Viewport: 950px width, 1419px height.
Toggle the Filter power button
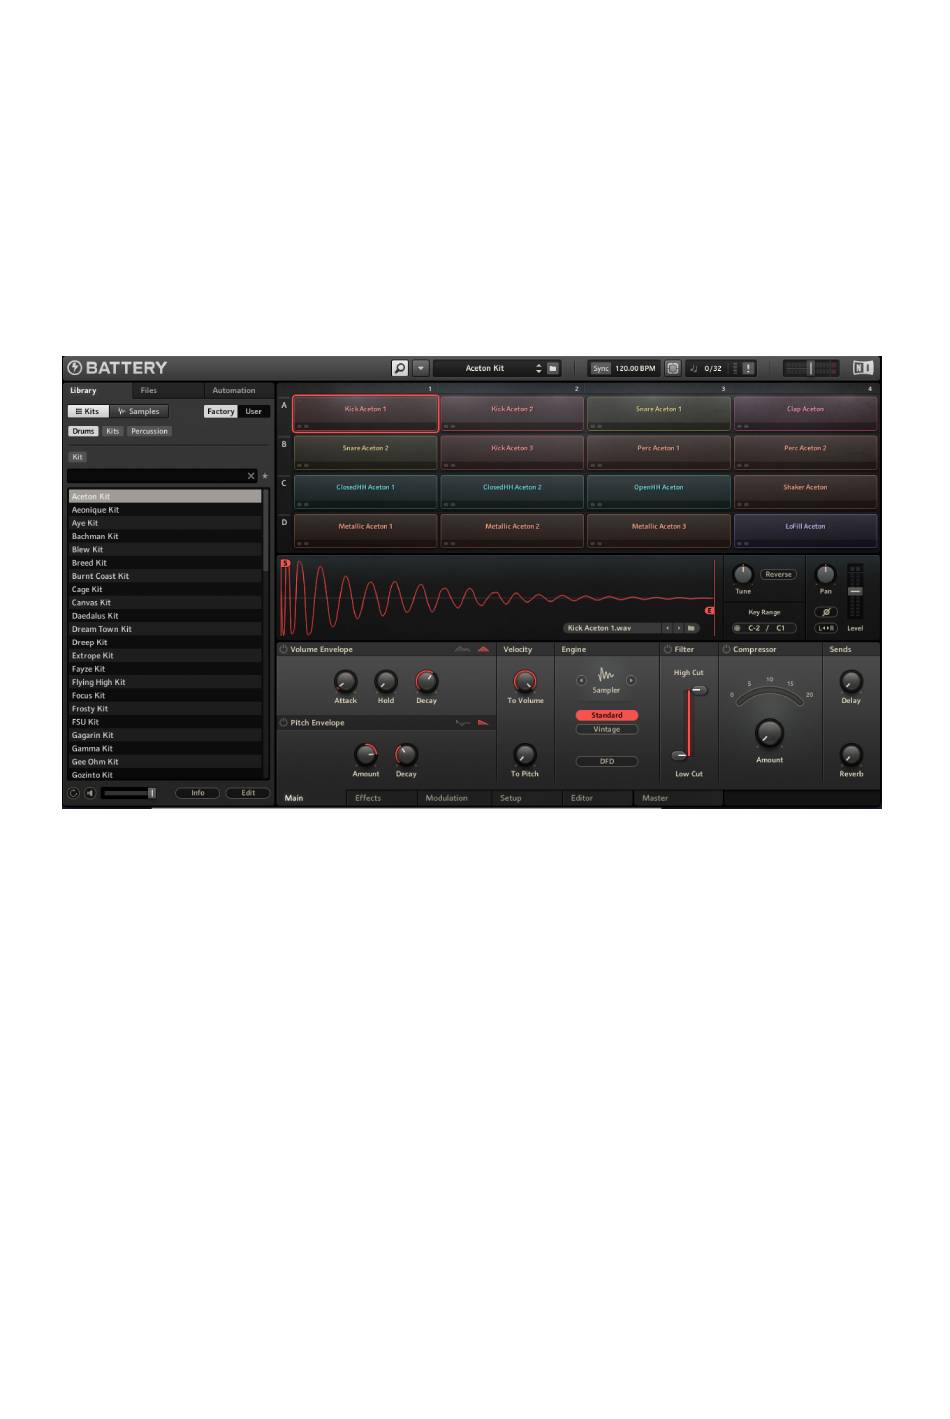click(668, 649)
